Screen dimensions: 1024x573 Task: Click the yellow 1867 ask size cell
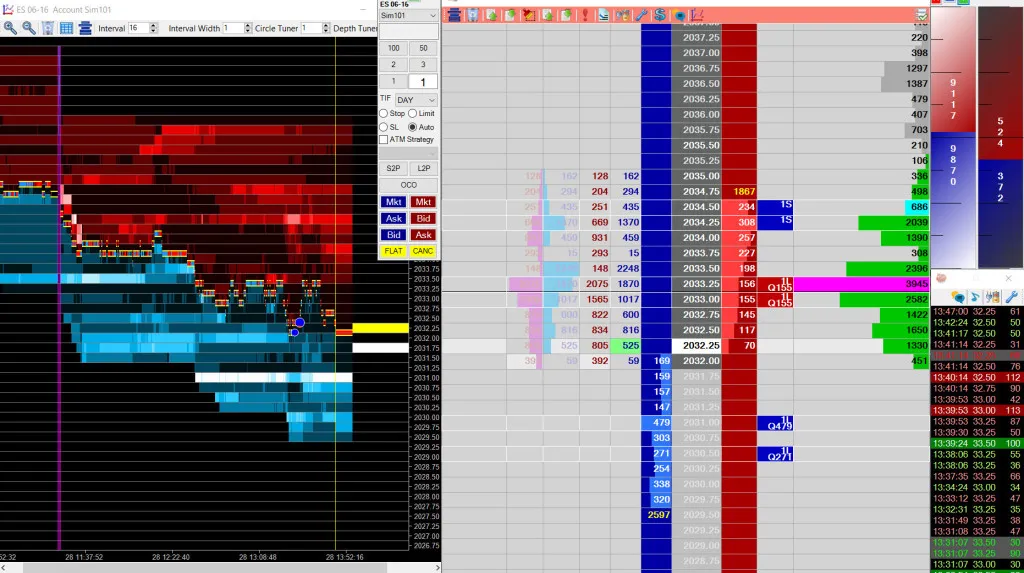[x=739, y=191]
